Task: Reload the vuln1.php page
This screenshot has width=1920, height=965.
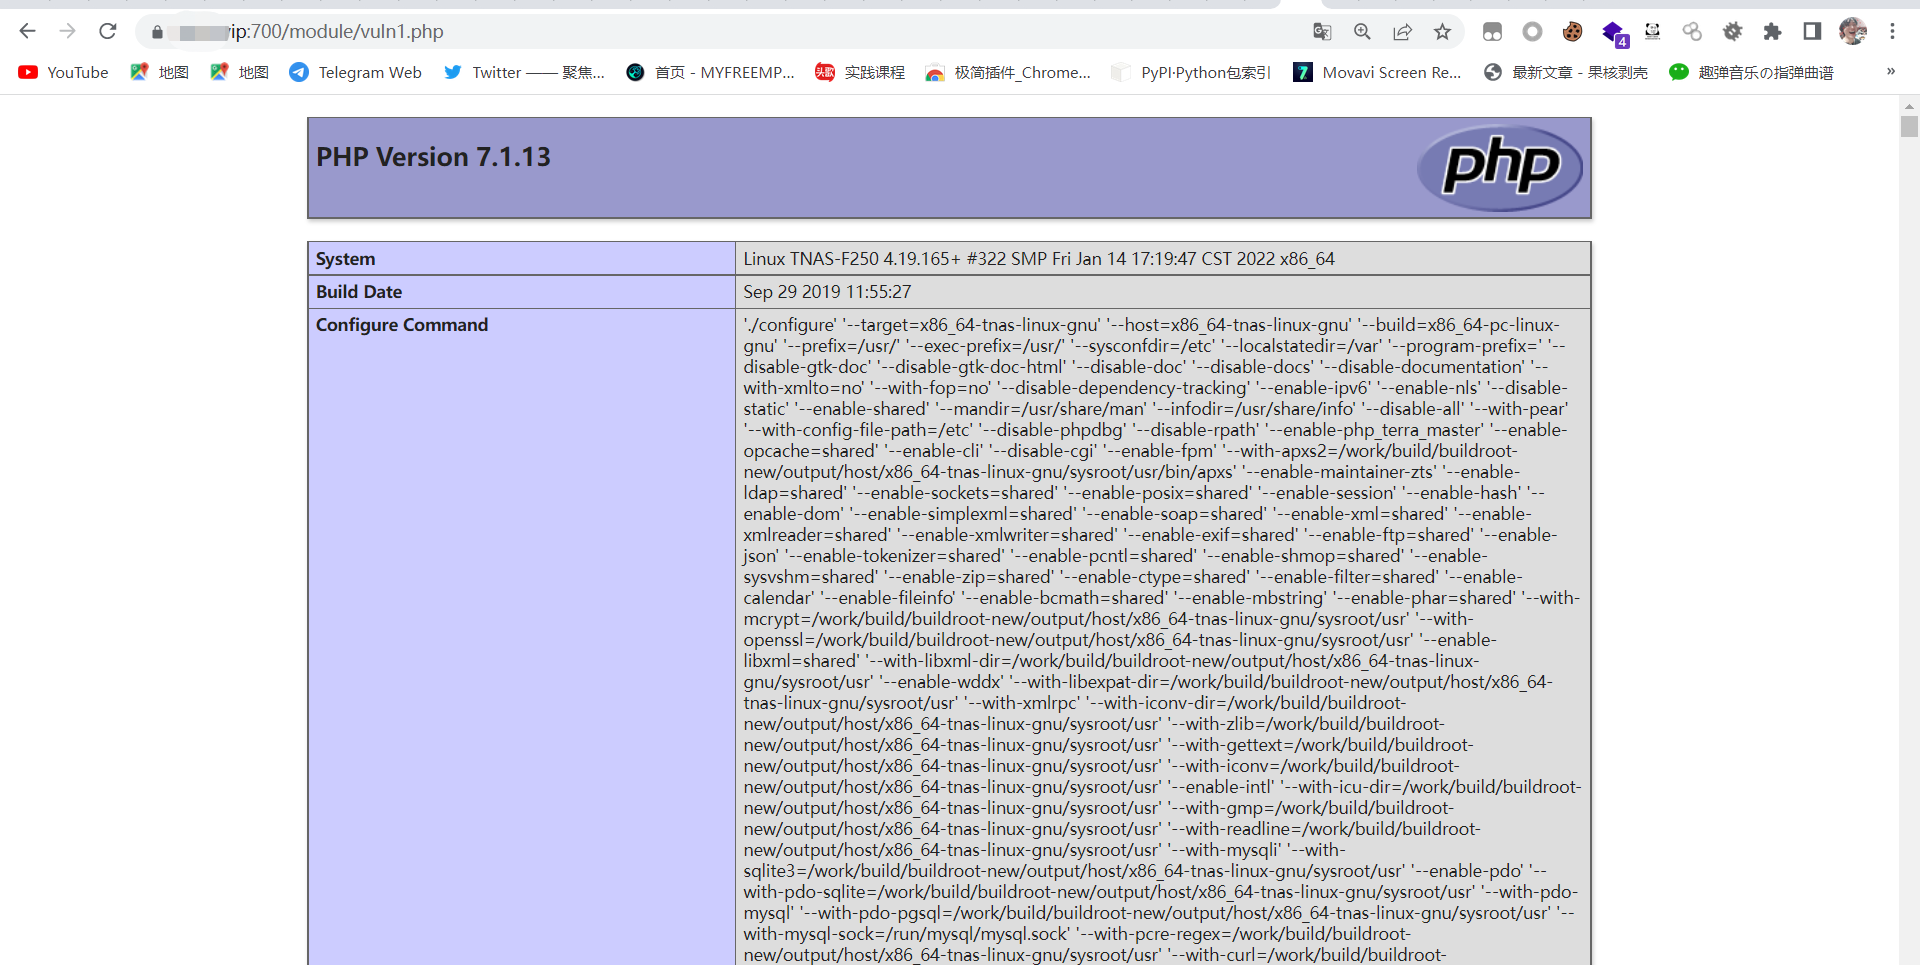Action: coord(108,31)
